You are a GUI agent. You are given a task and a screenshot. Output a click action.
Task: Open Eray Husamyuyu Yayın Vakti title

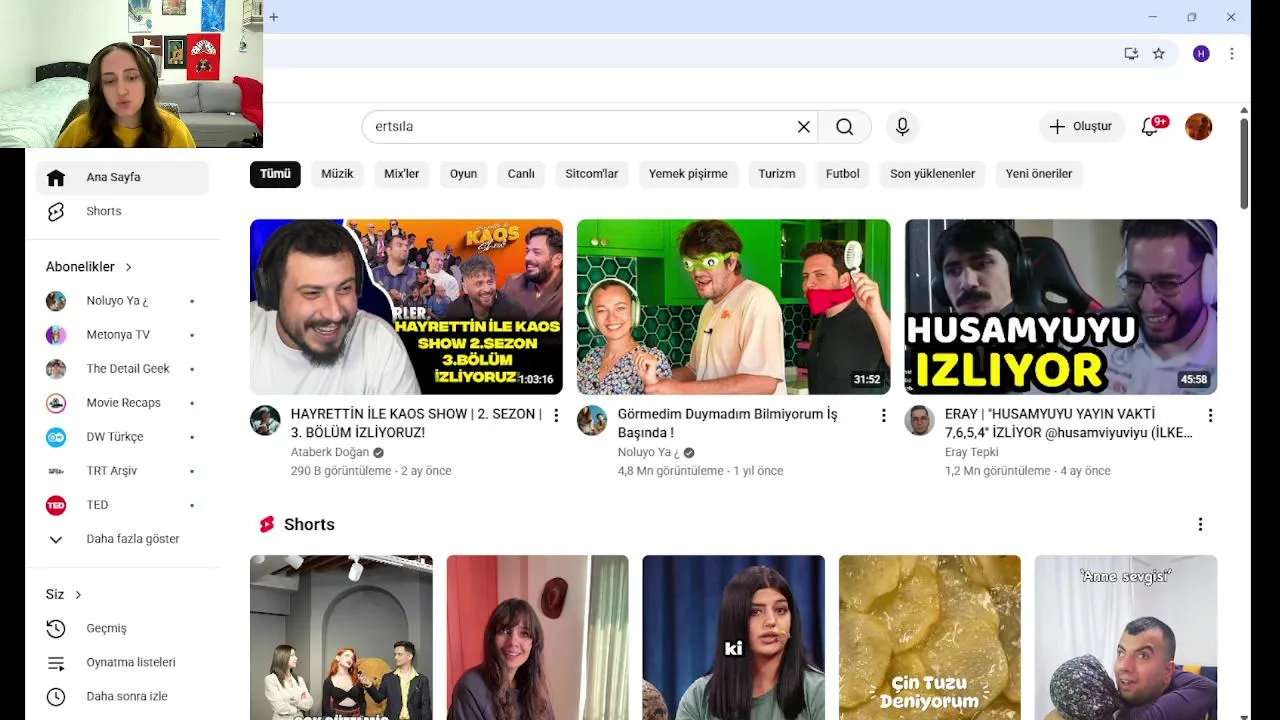1069,423
